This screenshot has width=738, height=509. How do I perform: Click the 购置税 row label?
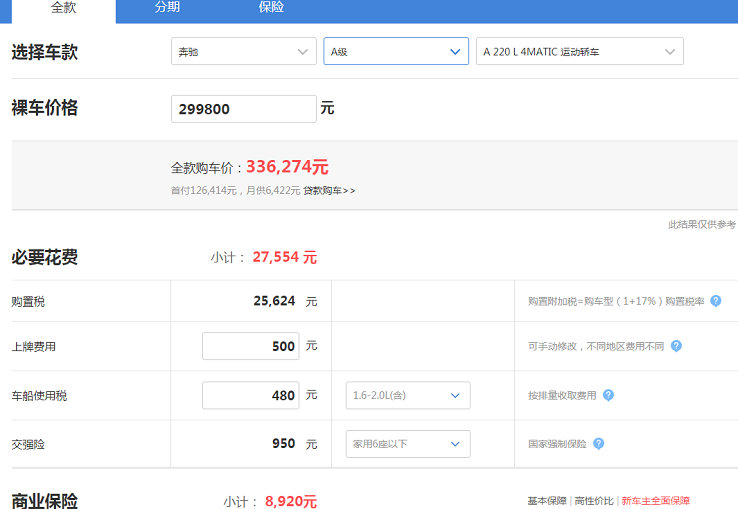[28, 301]
